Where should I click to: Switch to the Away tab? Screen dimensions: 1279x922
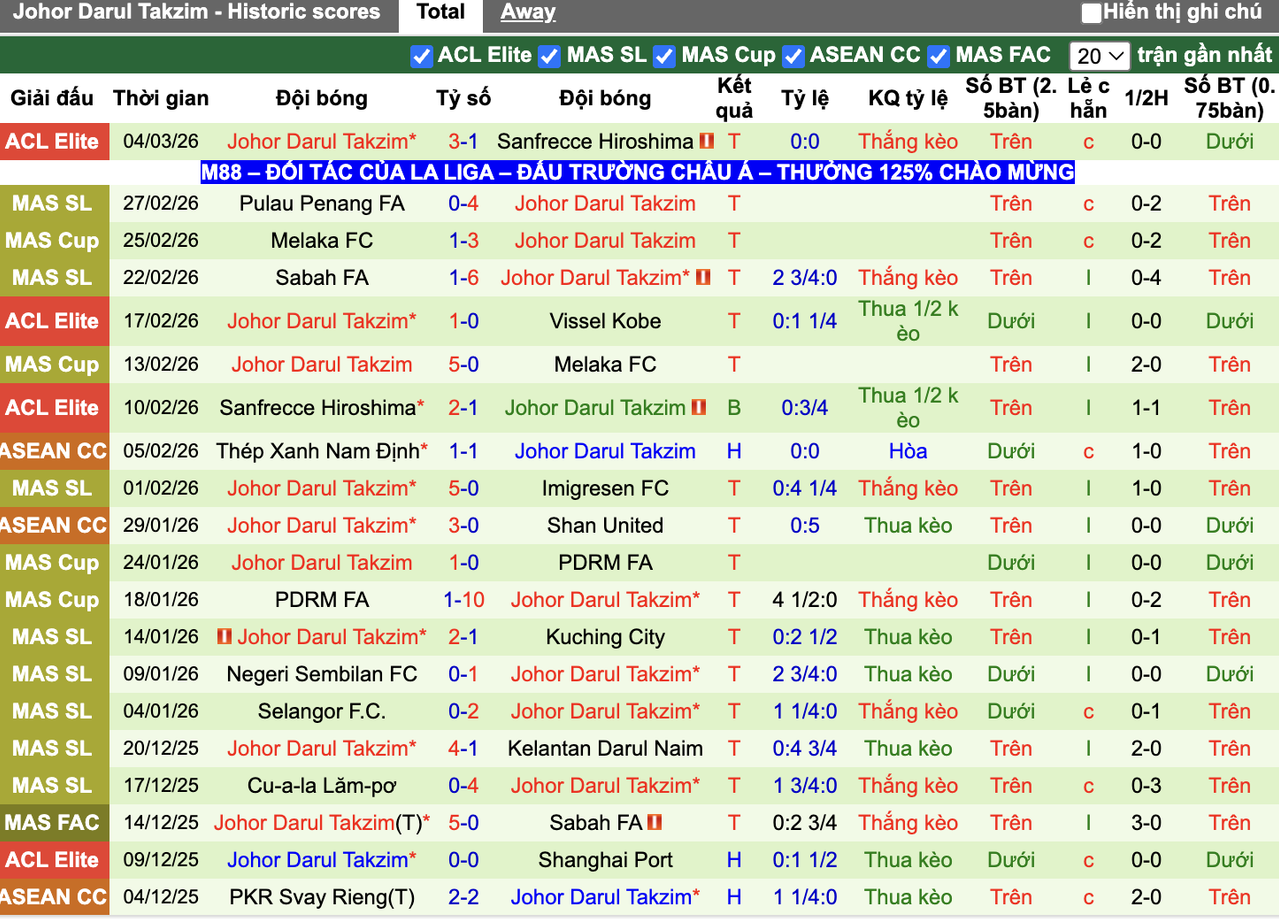pyautogui.click(x=528, y=13)
